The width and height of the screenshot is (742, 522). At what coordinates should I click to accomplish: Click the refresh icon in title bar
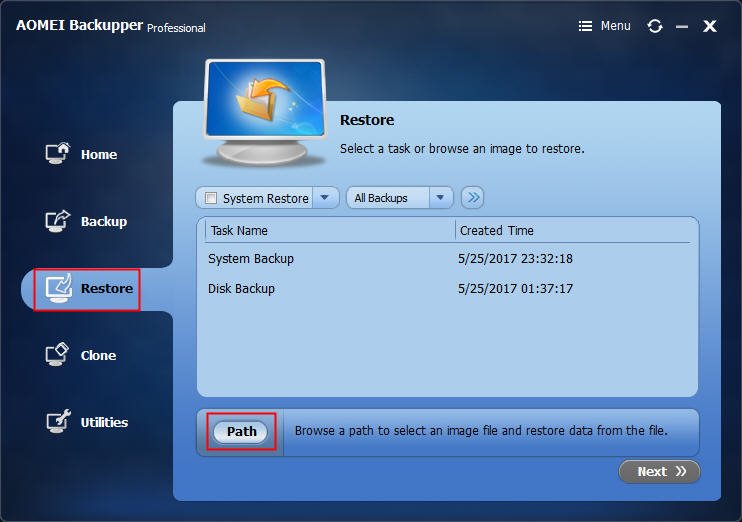655,26
